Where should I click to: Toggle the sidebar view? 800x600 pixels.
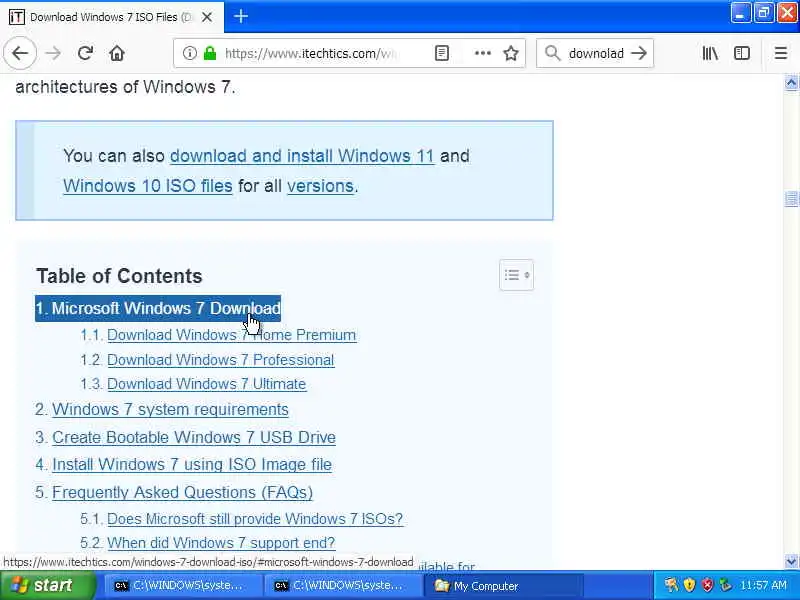(x=742, y=53)
